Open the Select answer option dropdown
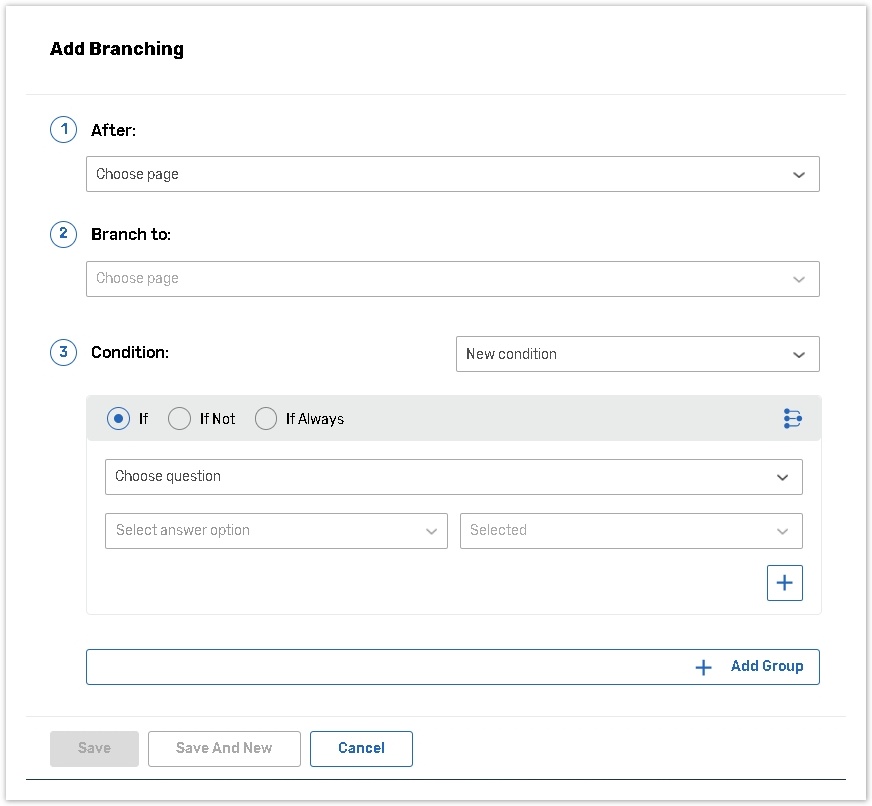The image size is (872, 806). point(276,531)
